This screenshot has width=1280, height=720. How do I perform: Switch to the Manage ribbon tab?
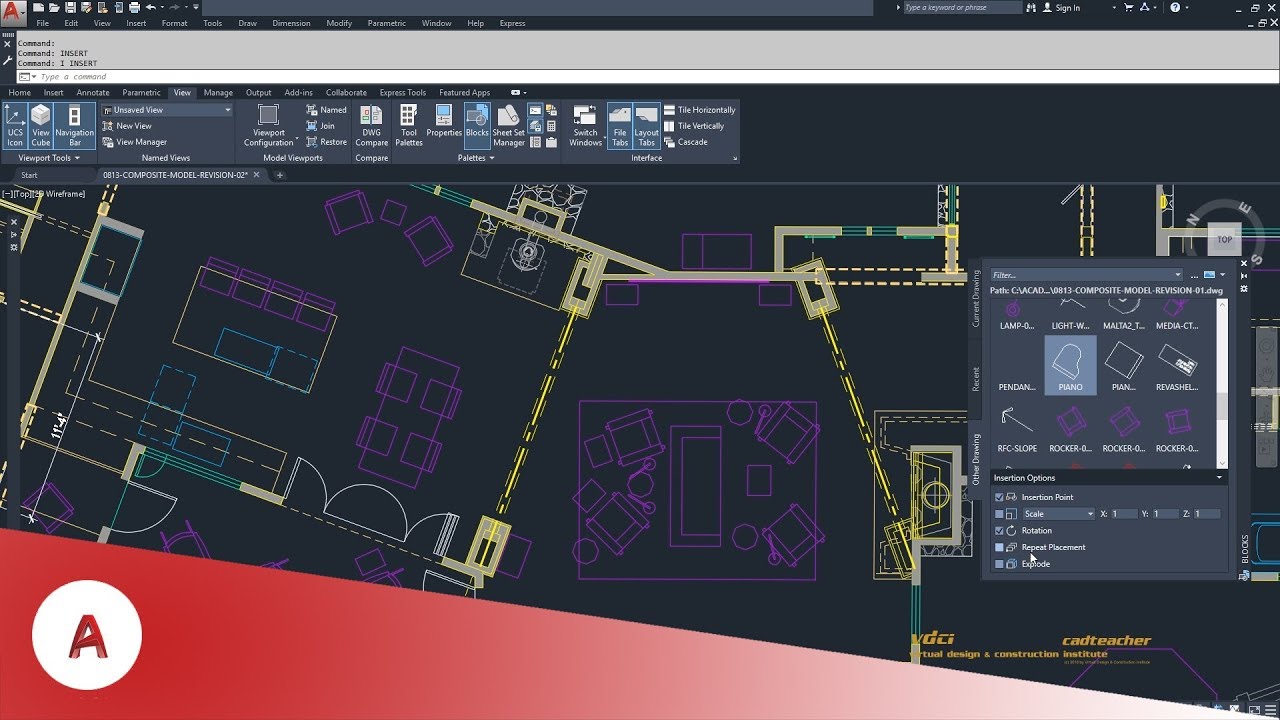click(x=218, y=93)
